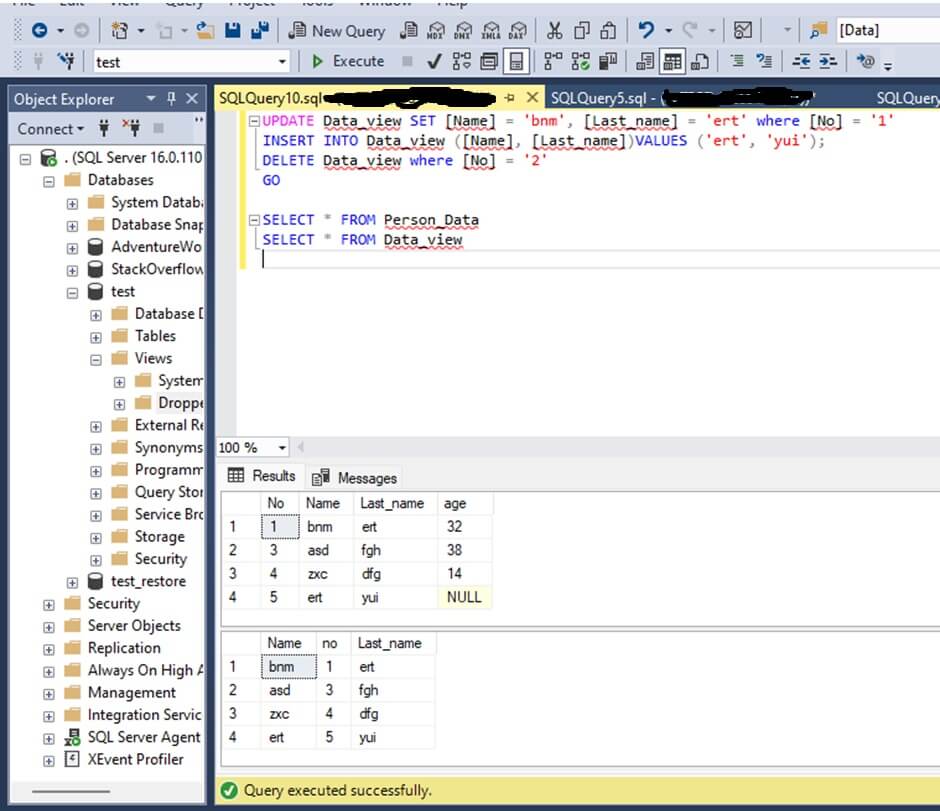The image size is (940, 811).
Task: Click Disconnect icon in Object Explorer
Action: coord(131,128)
